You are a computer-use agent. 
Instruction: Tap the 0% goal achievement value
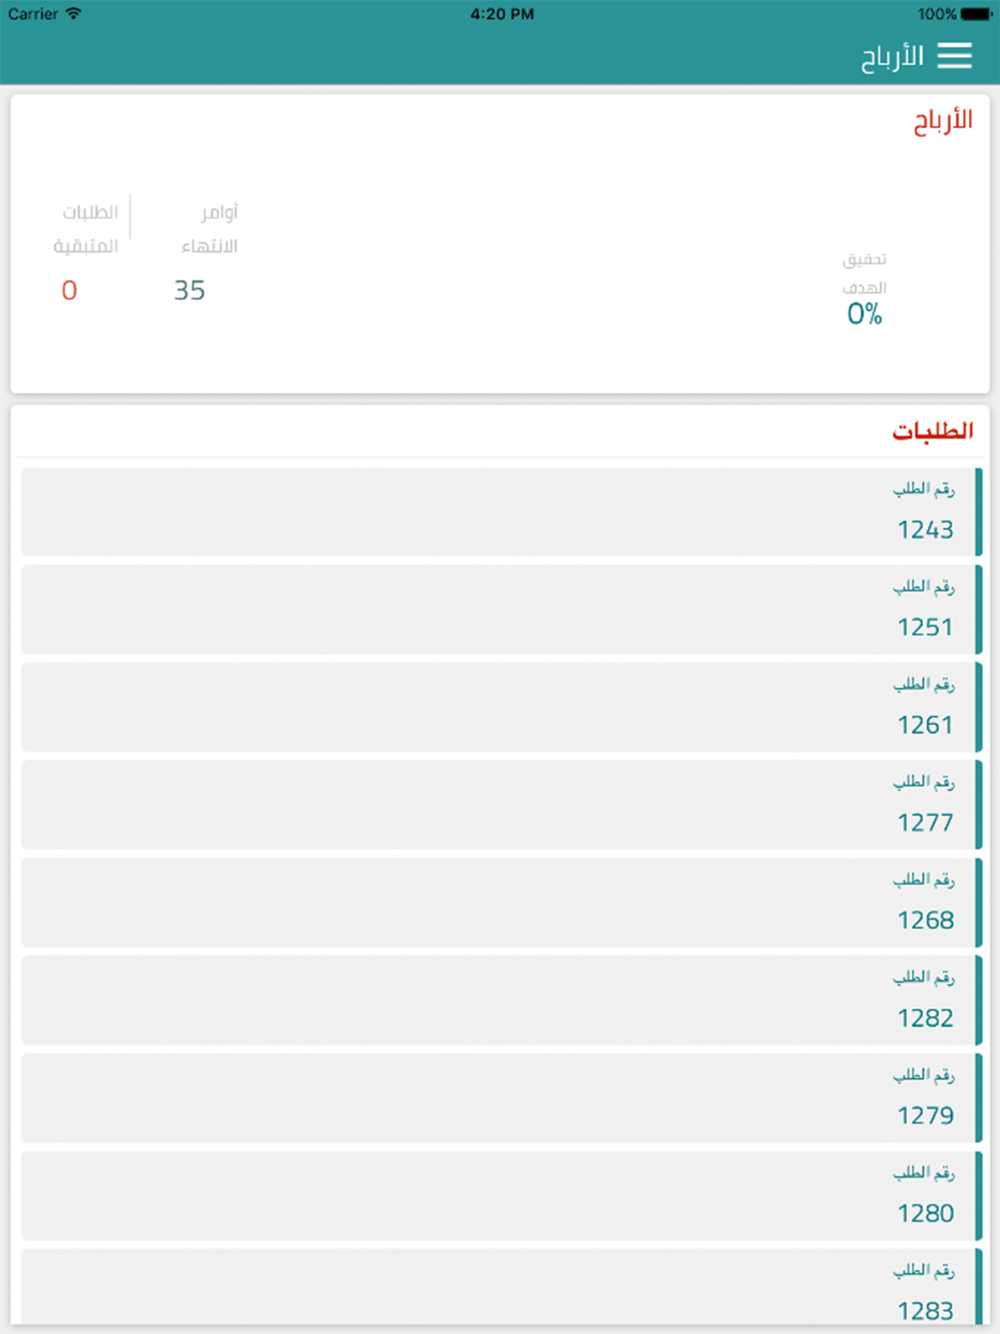(x=864, y=314)
